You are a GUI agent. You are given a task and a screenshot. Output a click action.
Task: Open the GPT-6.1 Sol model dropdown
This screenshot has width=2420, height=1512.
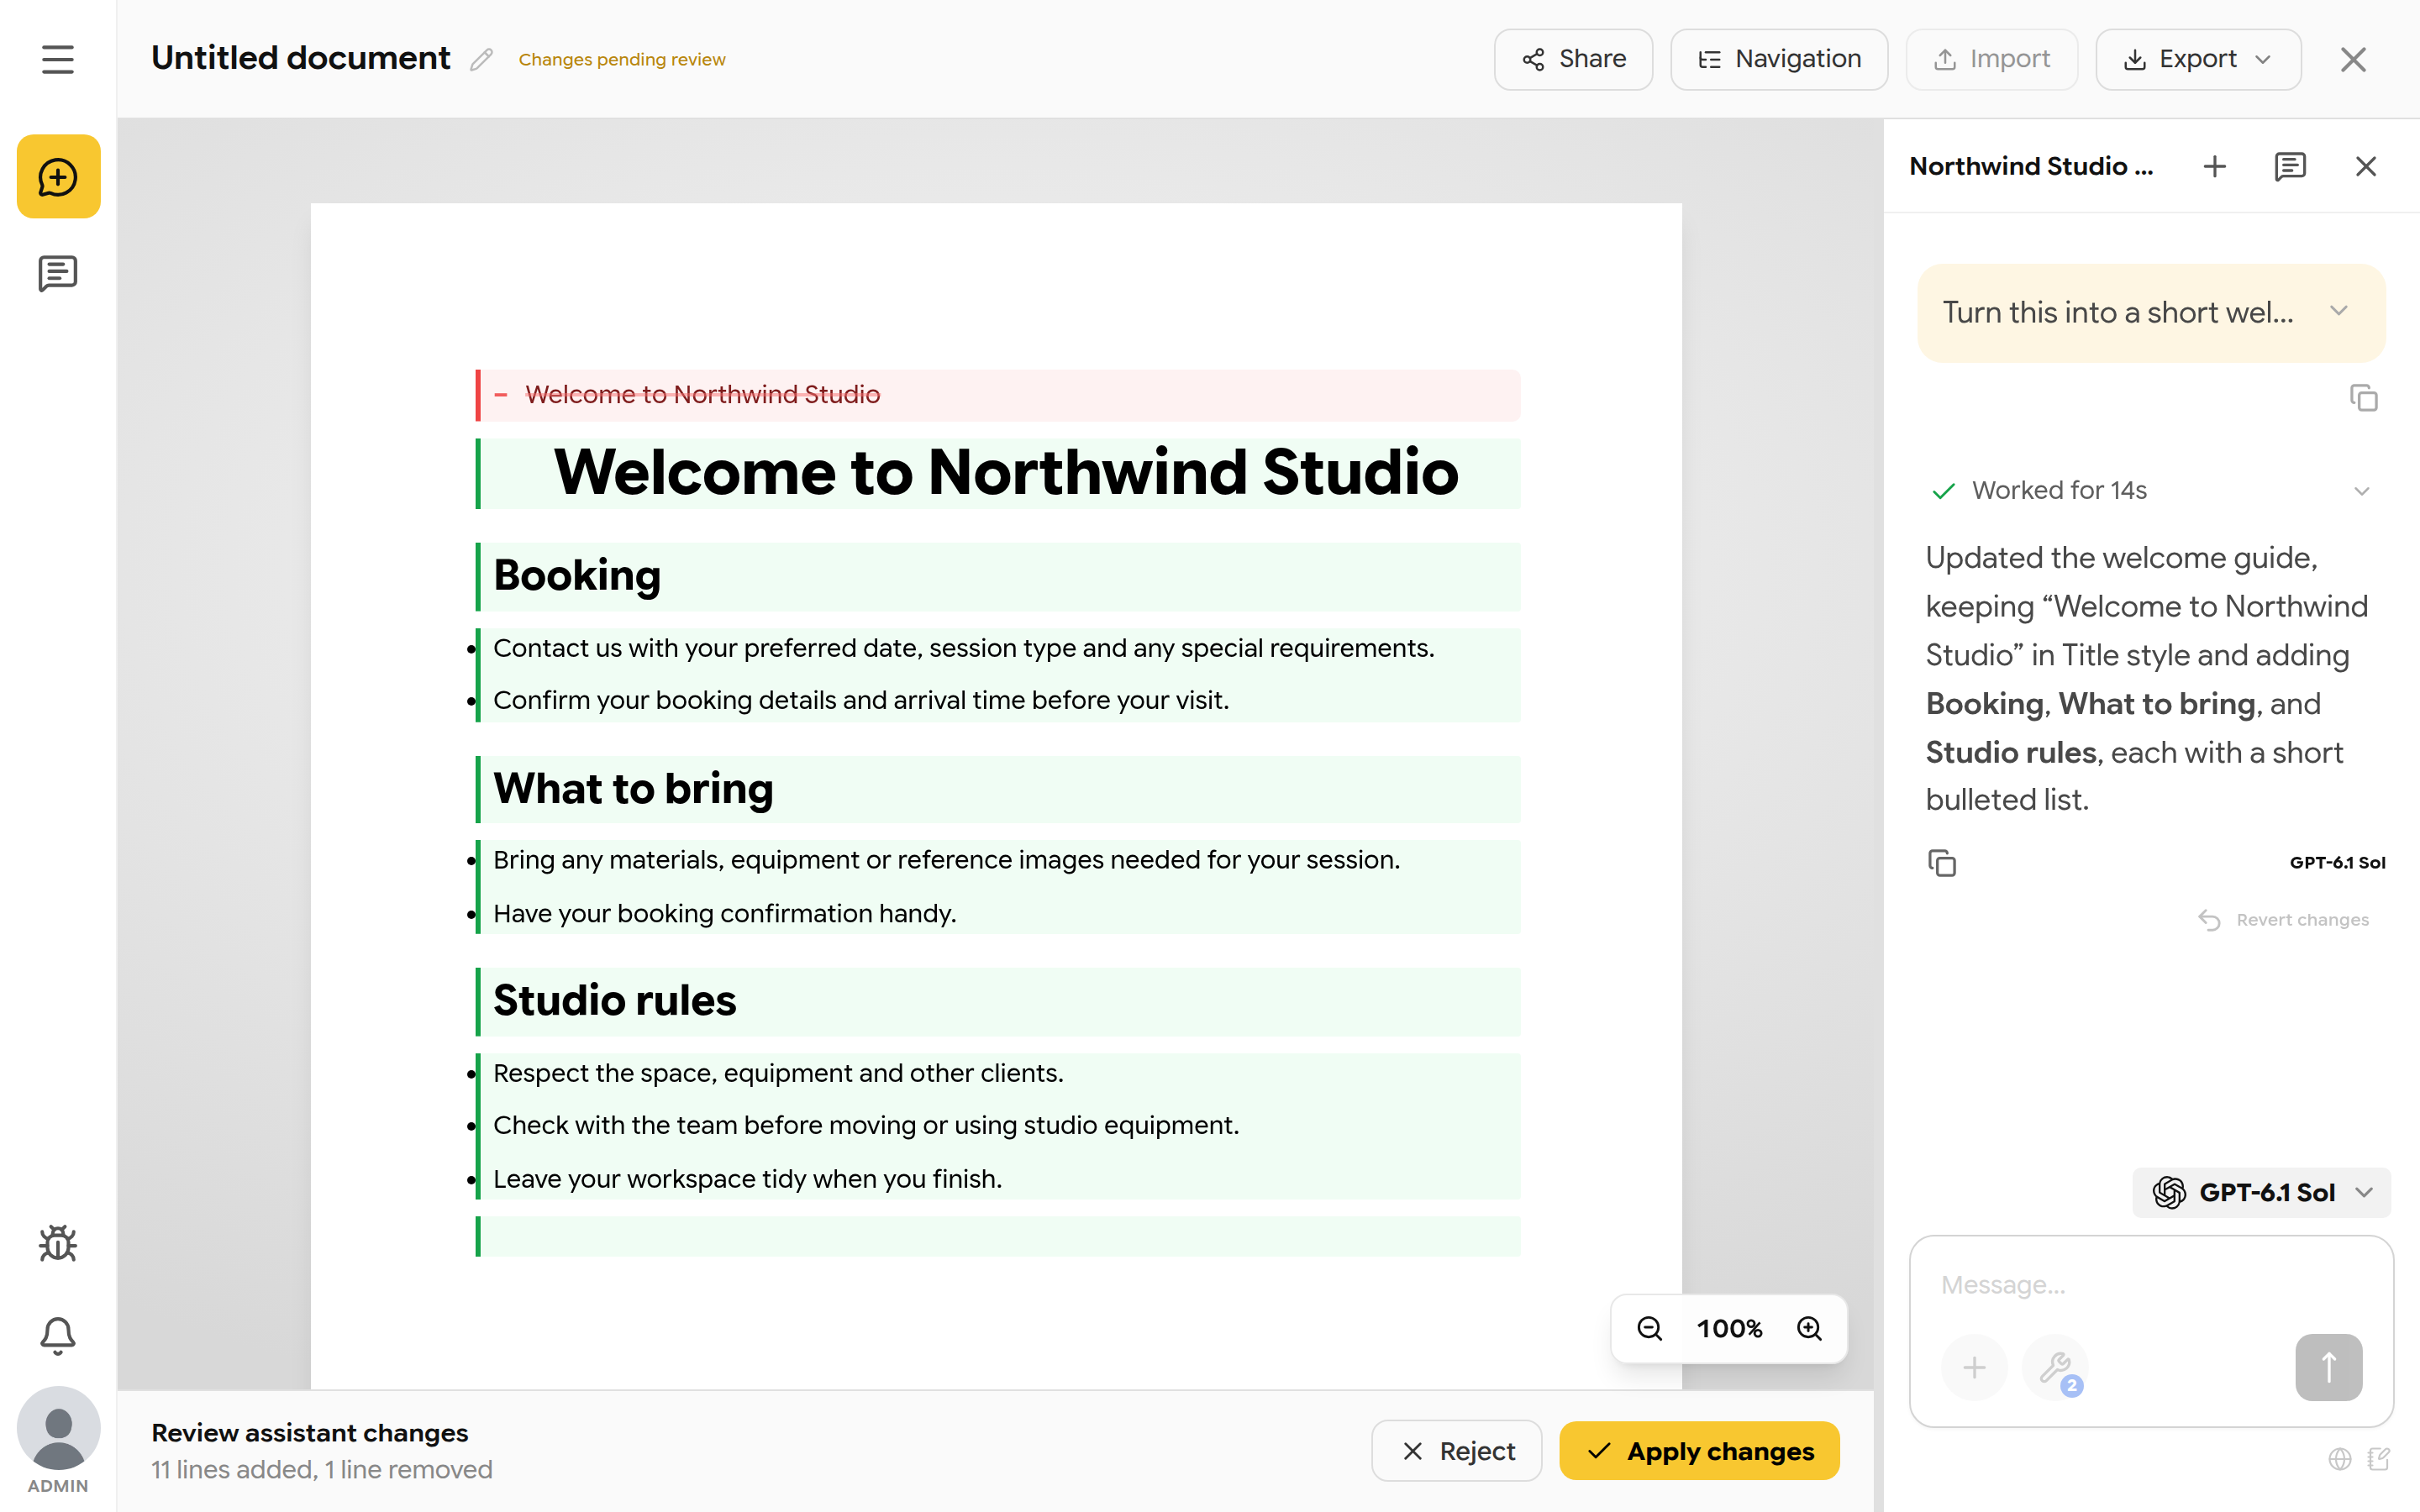(2261, 1192)
